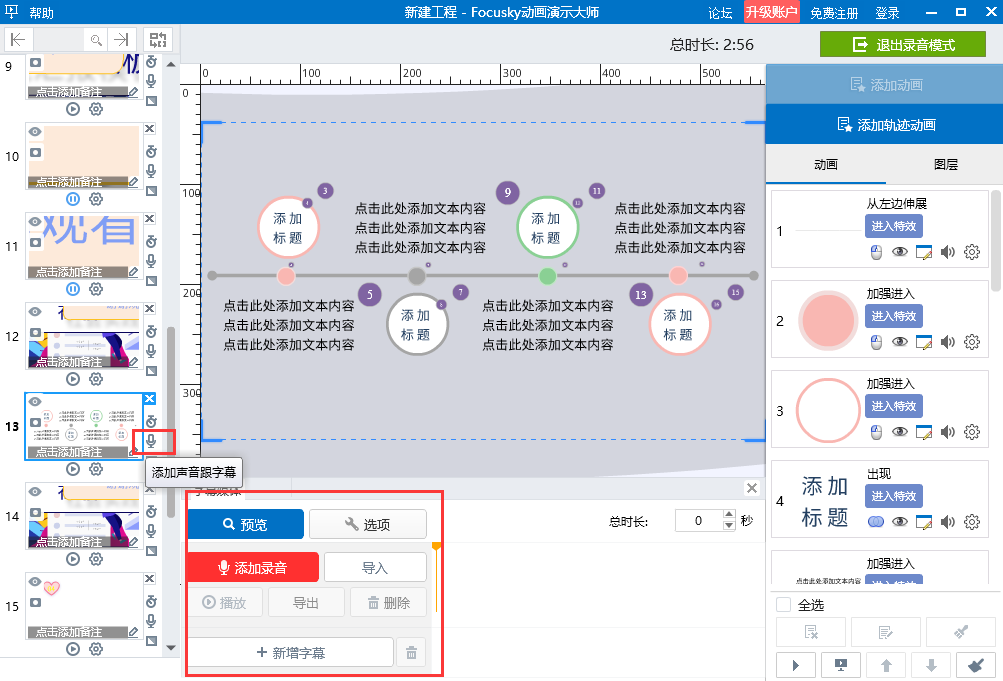Open the gear settings for animation 1

click(972, 252)
